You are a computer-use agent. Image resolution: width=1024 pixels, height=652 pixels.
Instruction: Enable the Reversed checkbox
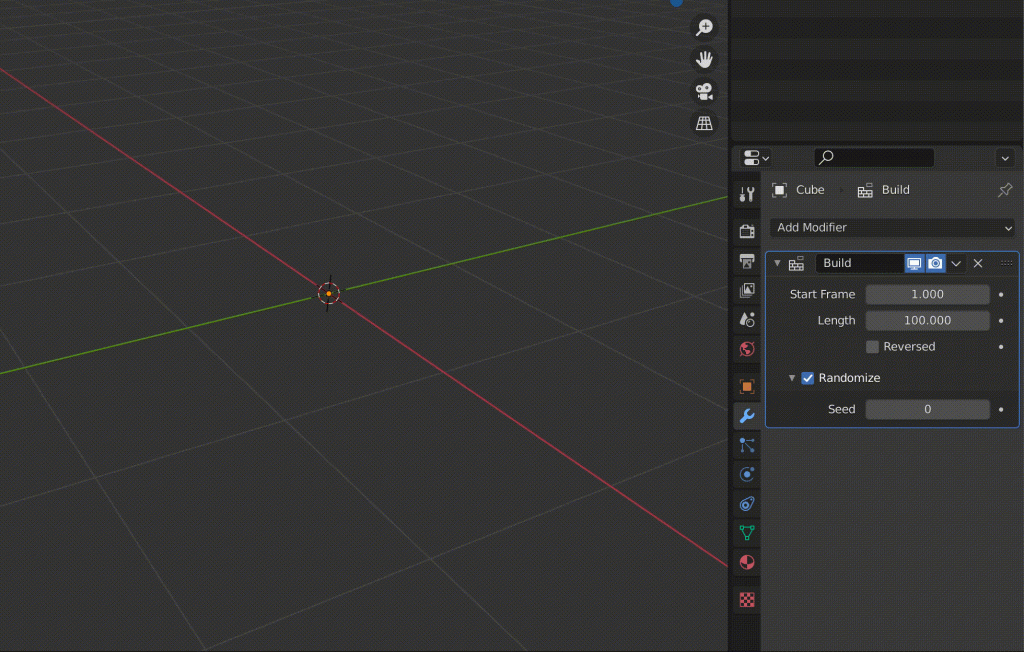click(x=872, y=346)
